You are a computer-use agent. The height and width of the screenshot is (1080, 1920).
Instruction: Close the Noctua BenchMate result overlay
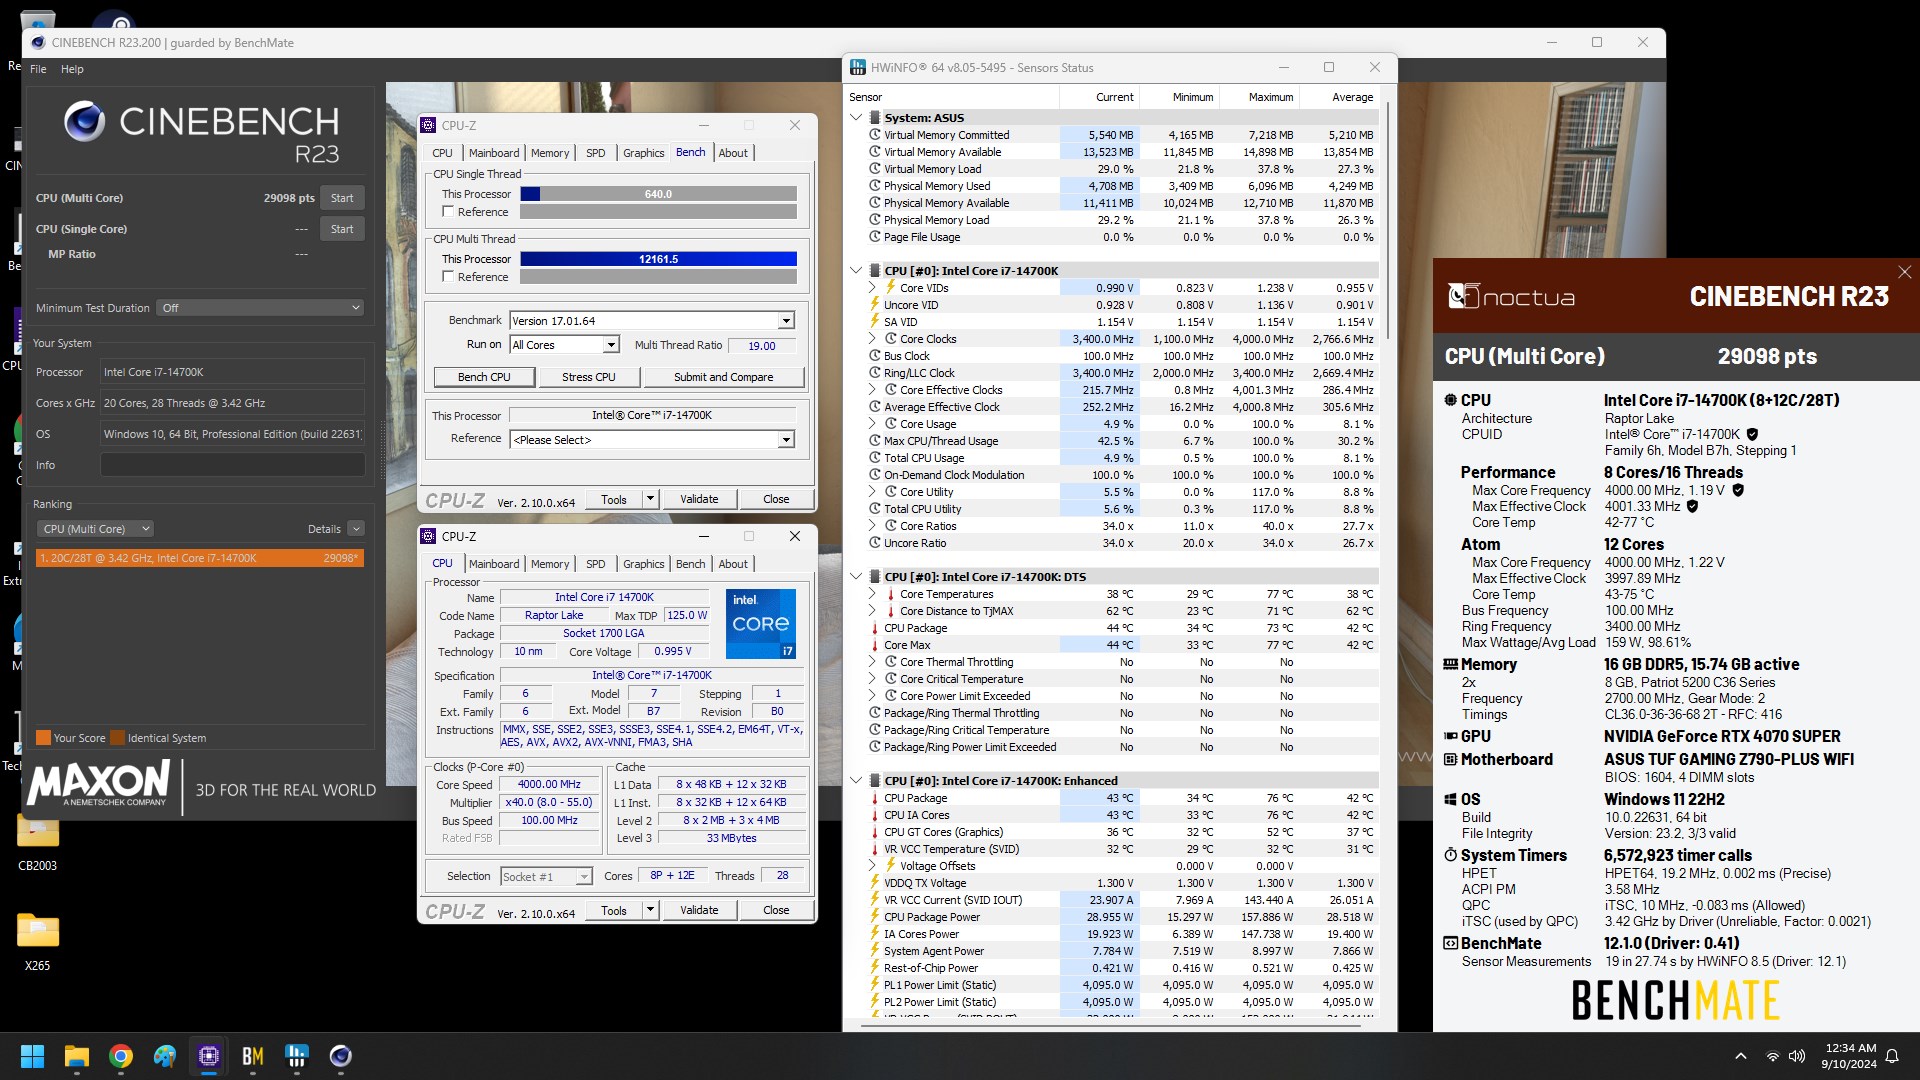coord(1904,272)
